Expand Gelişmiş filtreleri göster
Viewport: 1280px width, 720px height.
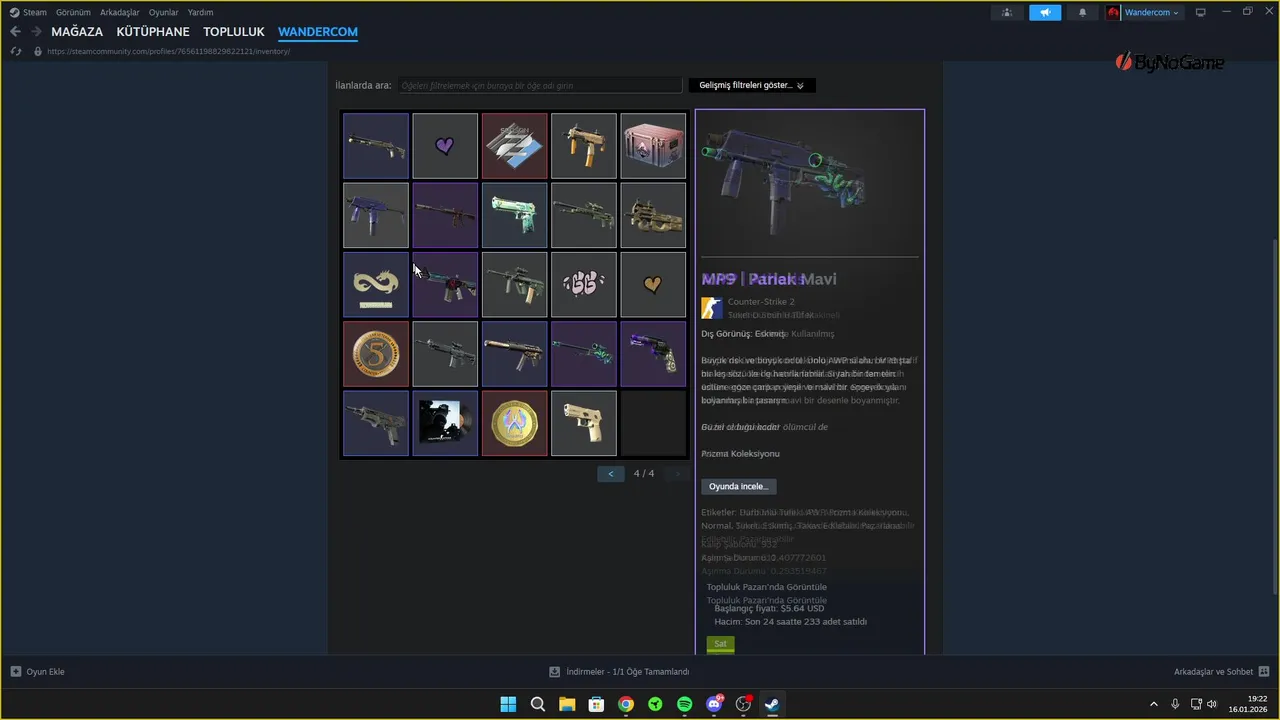pyautogui.click(x=752, y=85)
